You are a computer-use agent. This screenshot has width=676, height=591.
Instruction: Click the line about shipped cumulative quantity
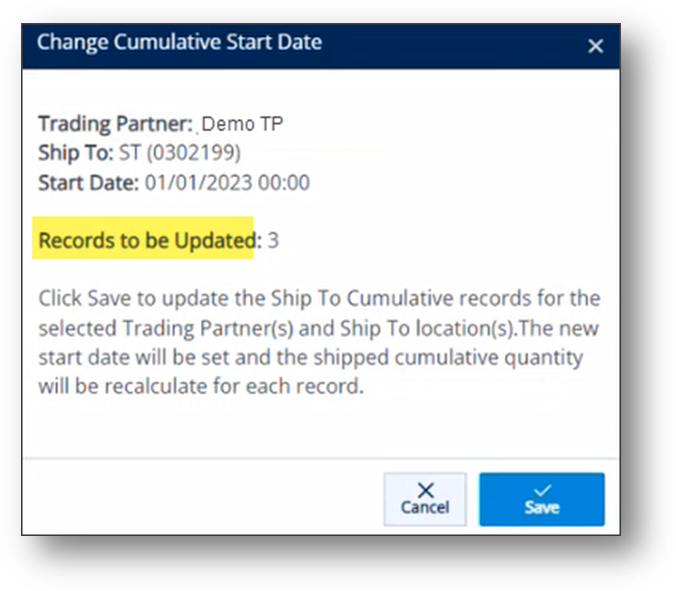(311, 358)
